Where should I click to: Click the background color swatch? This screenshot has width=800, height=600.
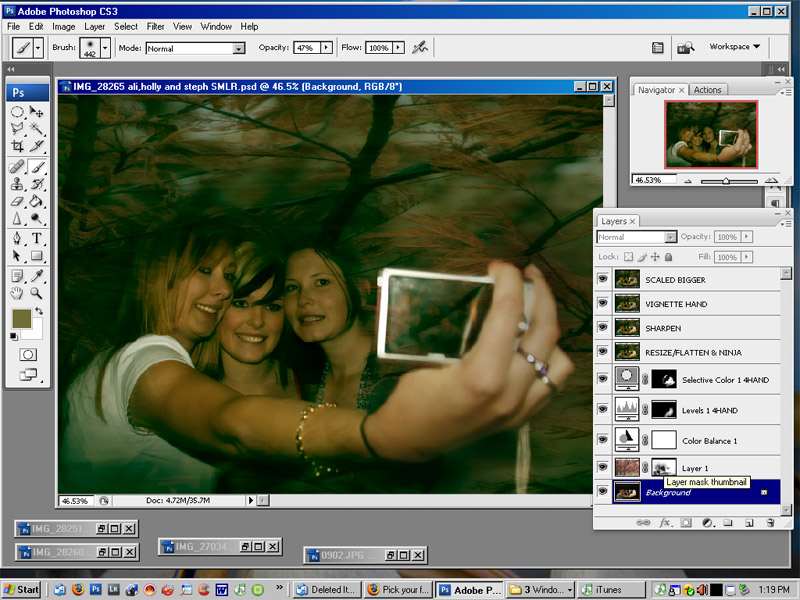click(x=34, y=331)
